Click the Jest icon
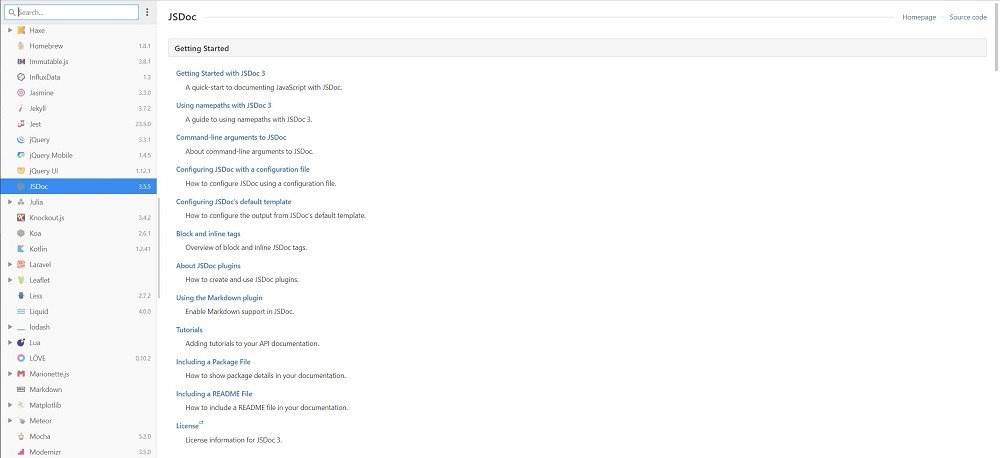 point(21,124)
